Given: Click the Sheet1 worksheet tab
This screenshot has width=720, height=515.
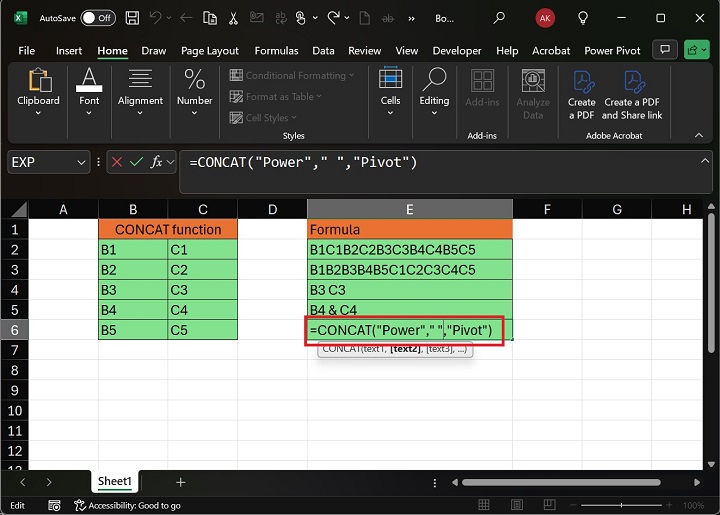Looking at the screenshot, I should [114, 482].
